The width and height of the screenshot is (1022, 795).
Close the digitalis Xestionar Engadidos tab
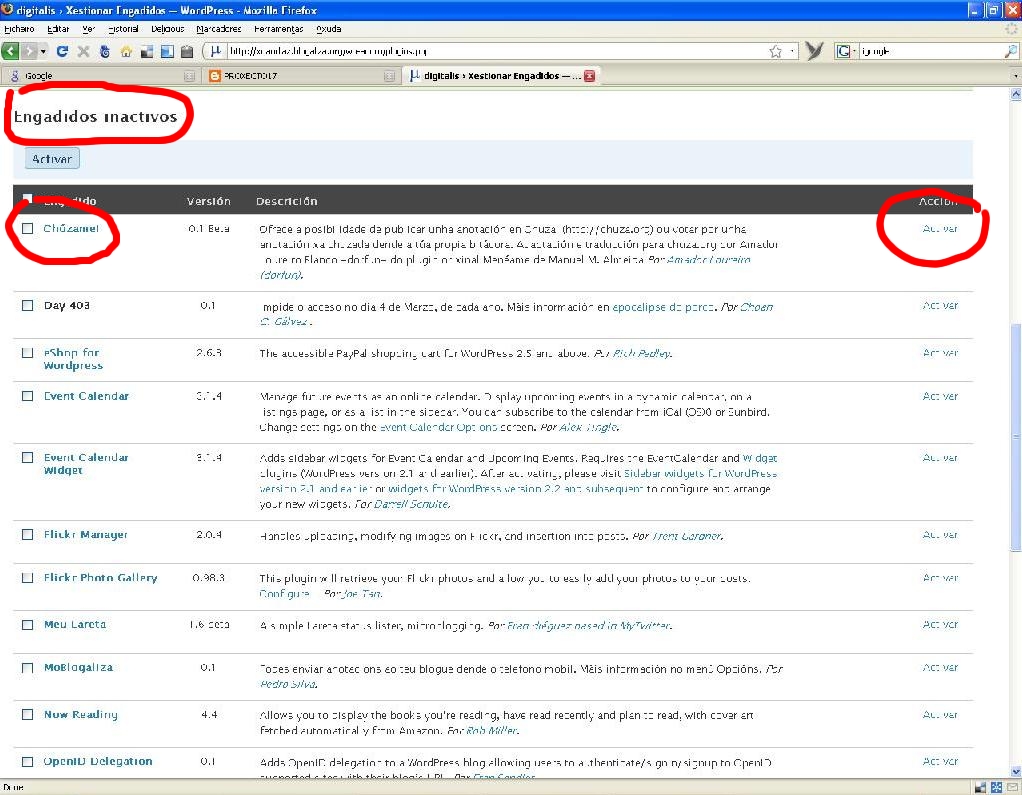[589, 76]
